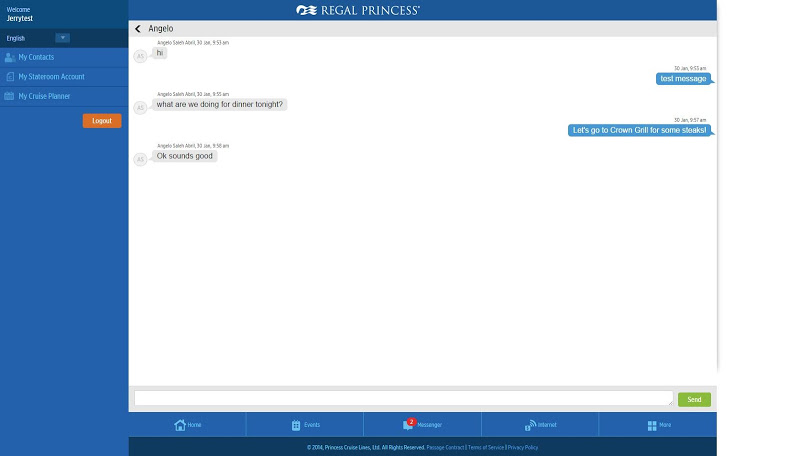This screenshot has width=800, height=456.
Task: Click the More grid icon
Action: [x=652, y=425]
